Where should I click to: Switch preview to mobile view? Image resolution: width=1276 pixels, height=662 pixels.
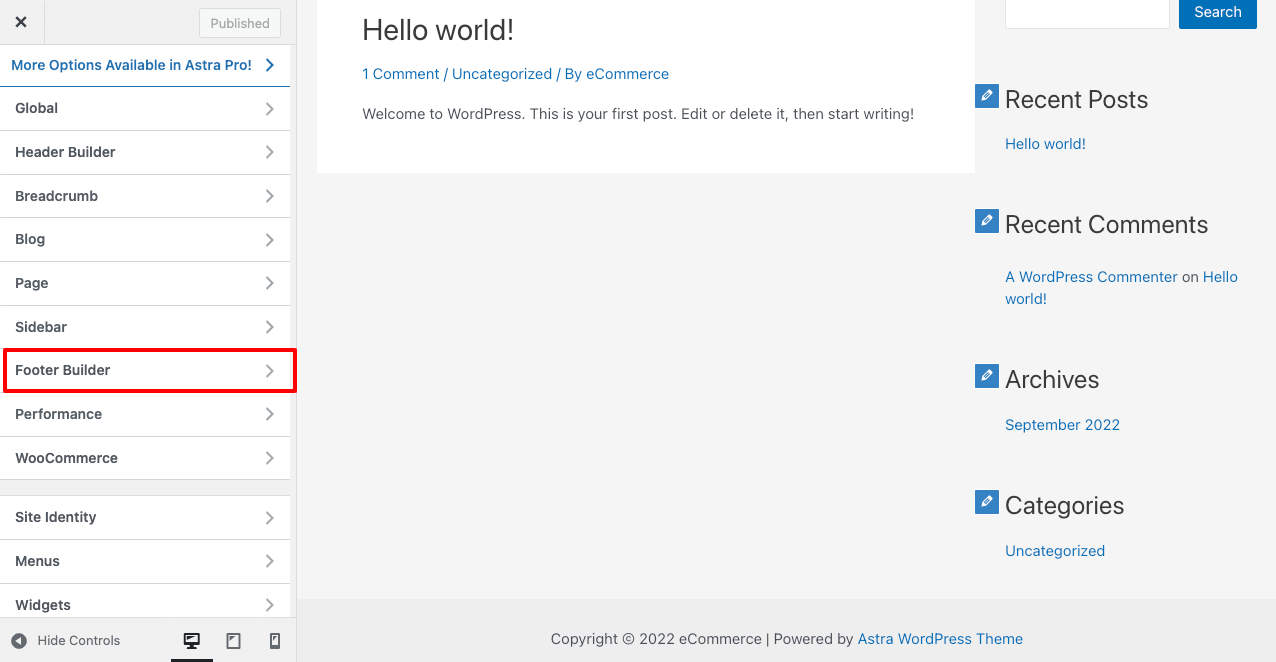point(274,640)
